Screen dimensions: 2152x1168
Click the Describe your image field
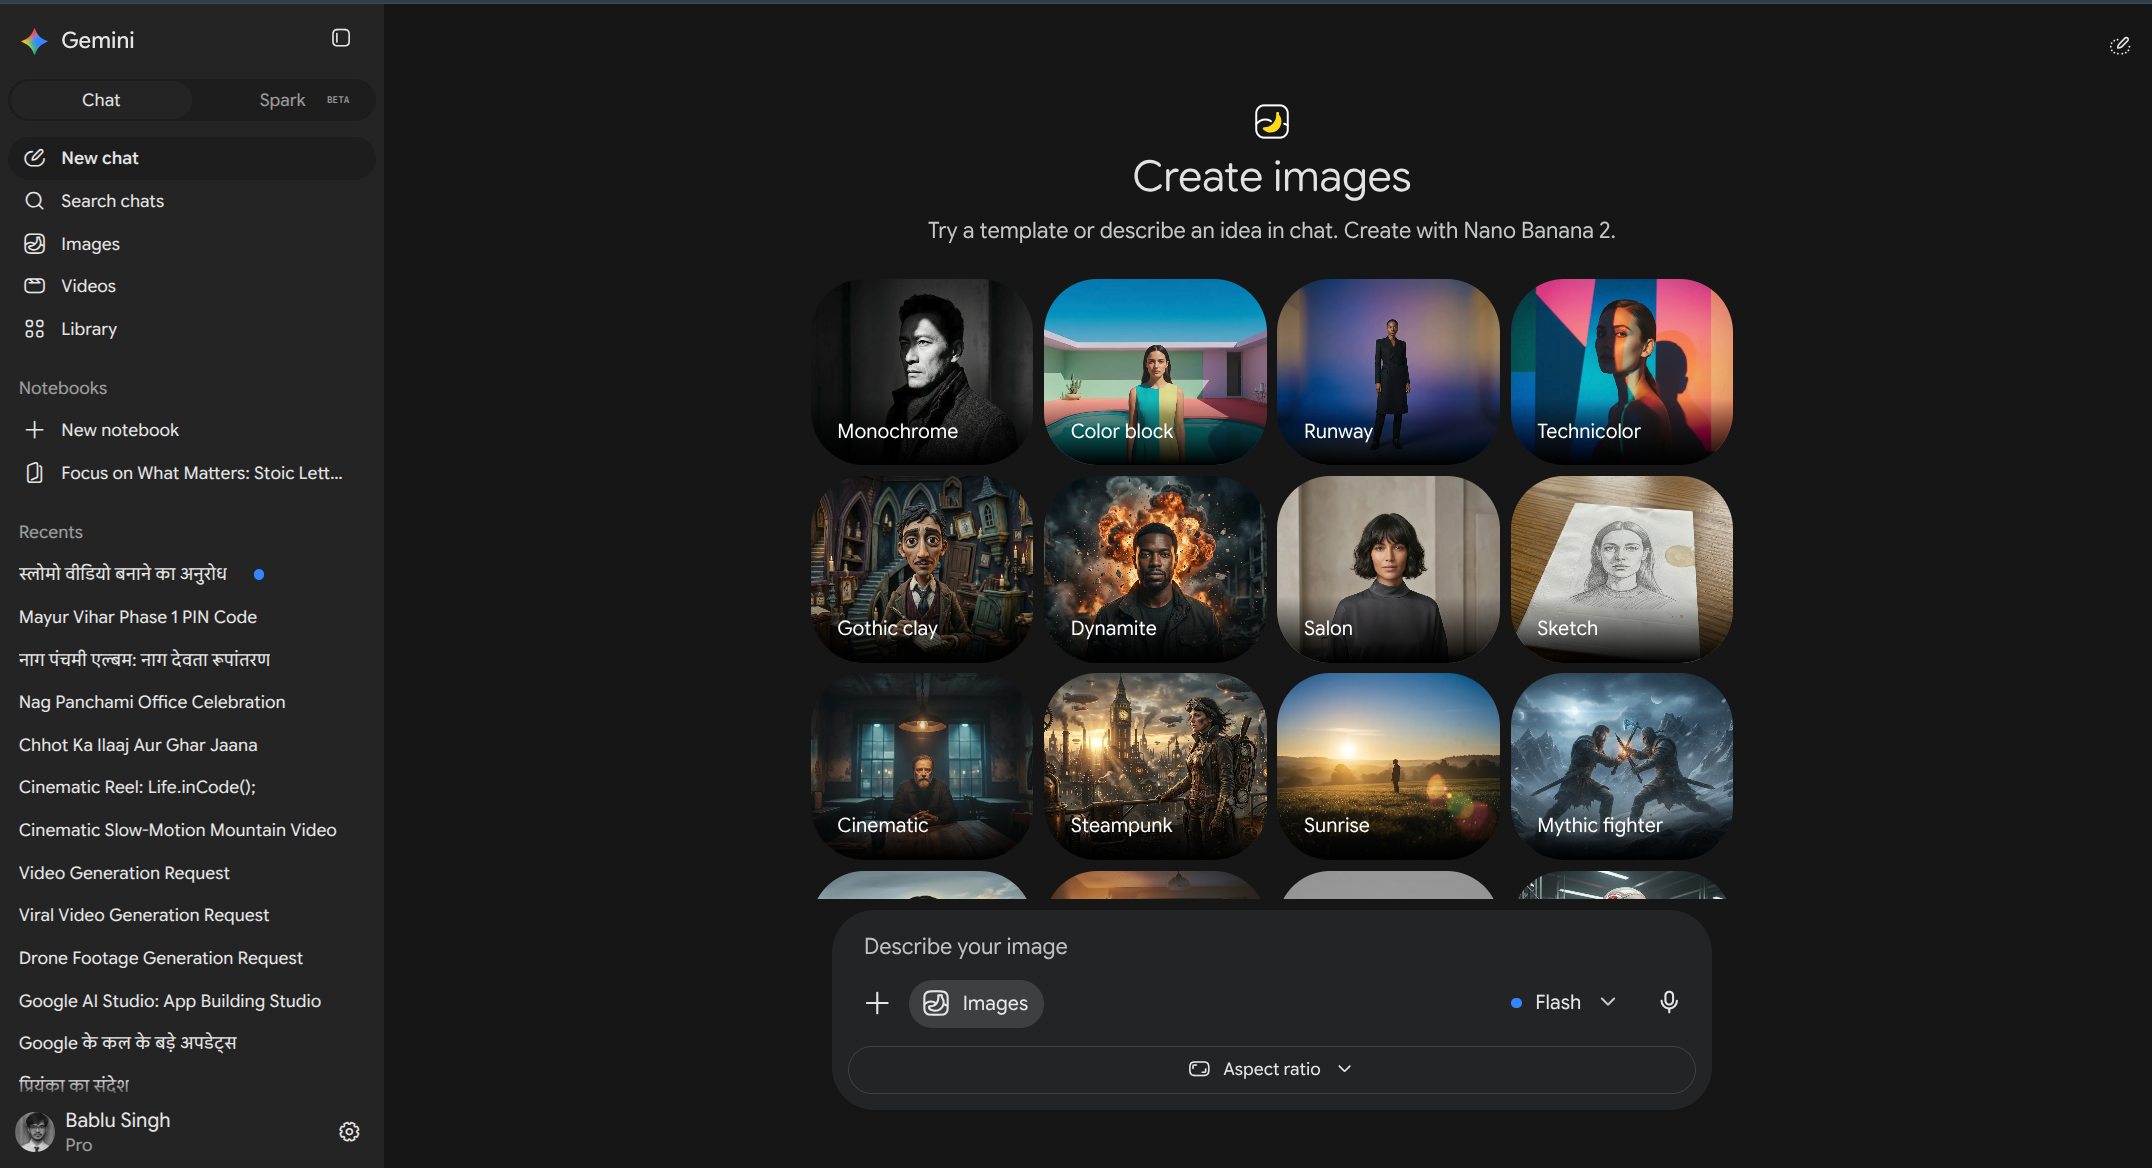point(1271,946)
